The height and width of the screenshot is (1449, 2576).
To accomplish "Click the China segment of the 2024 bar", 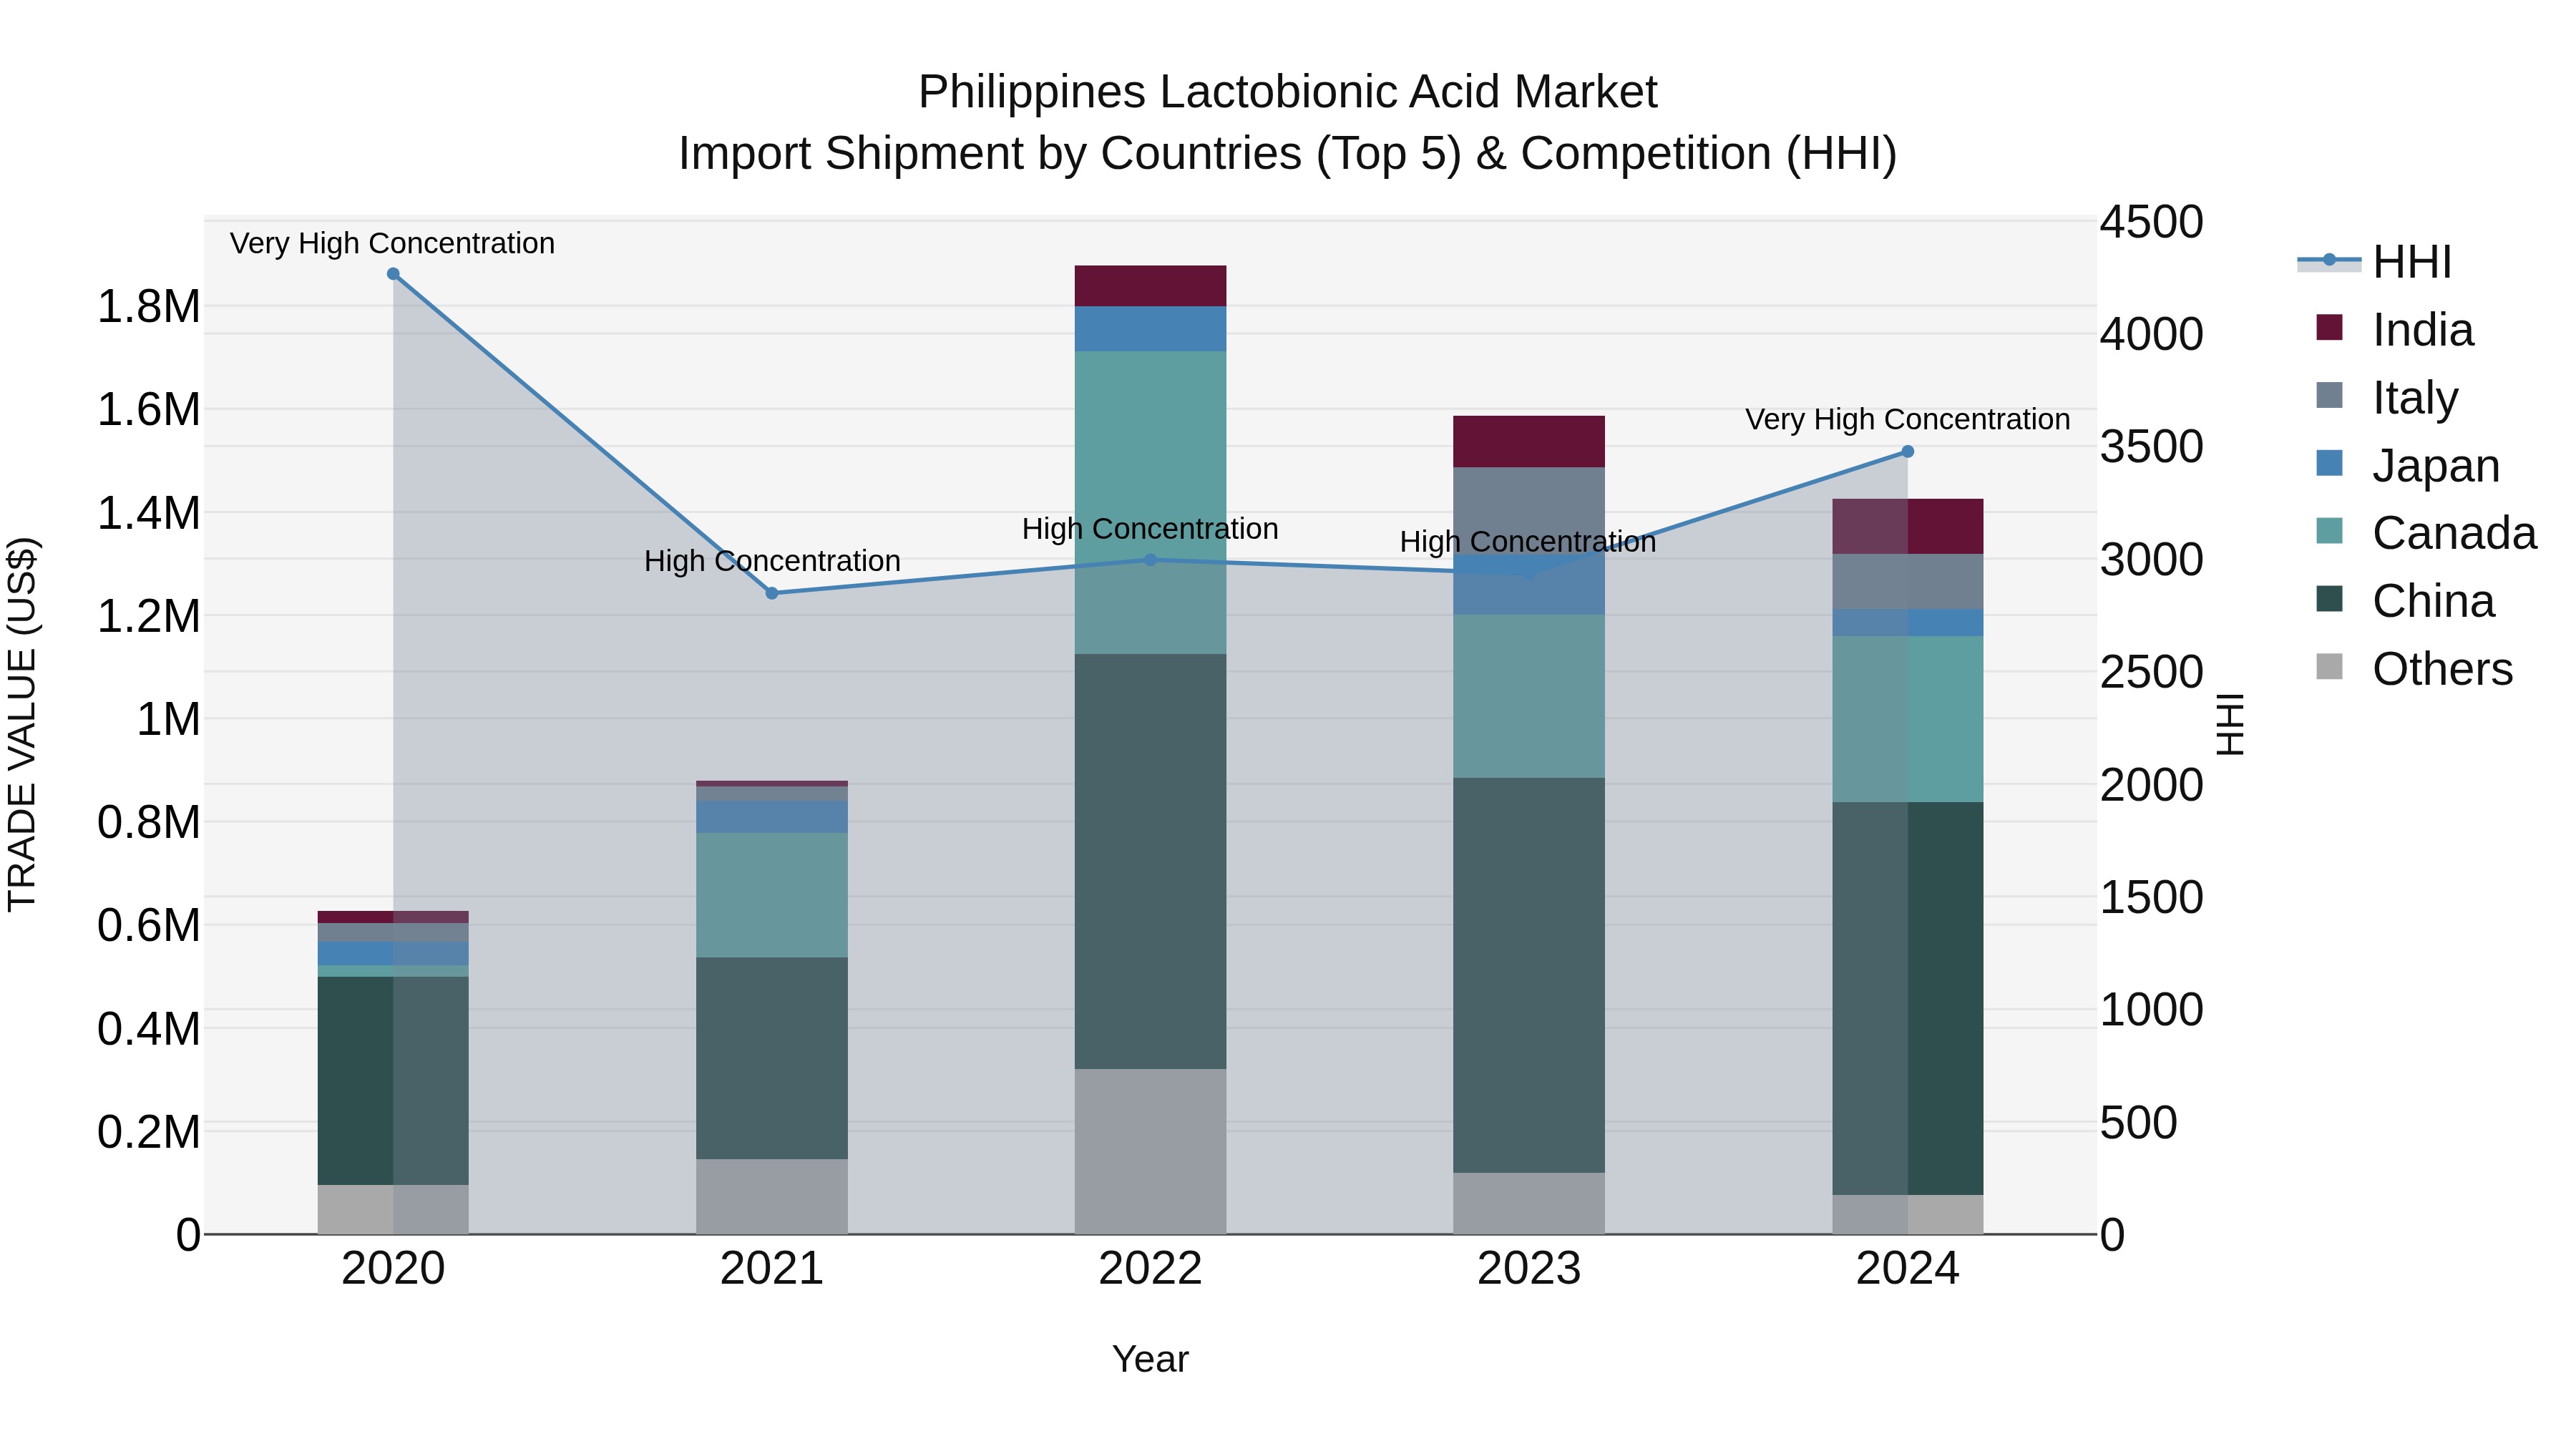I will (1907, 998).
